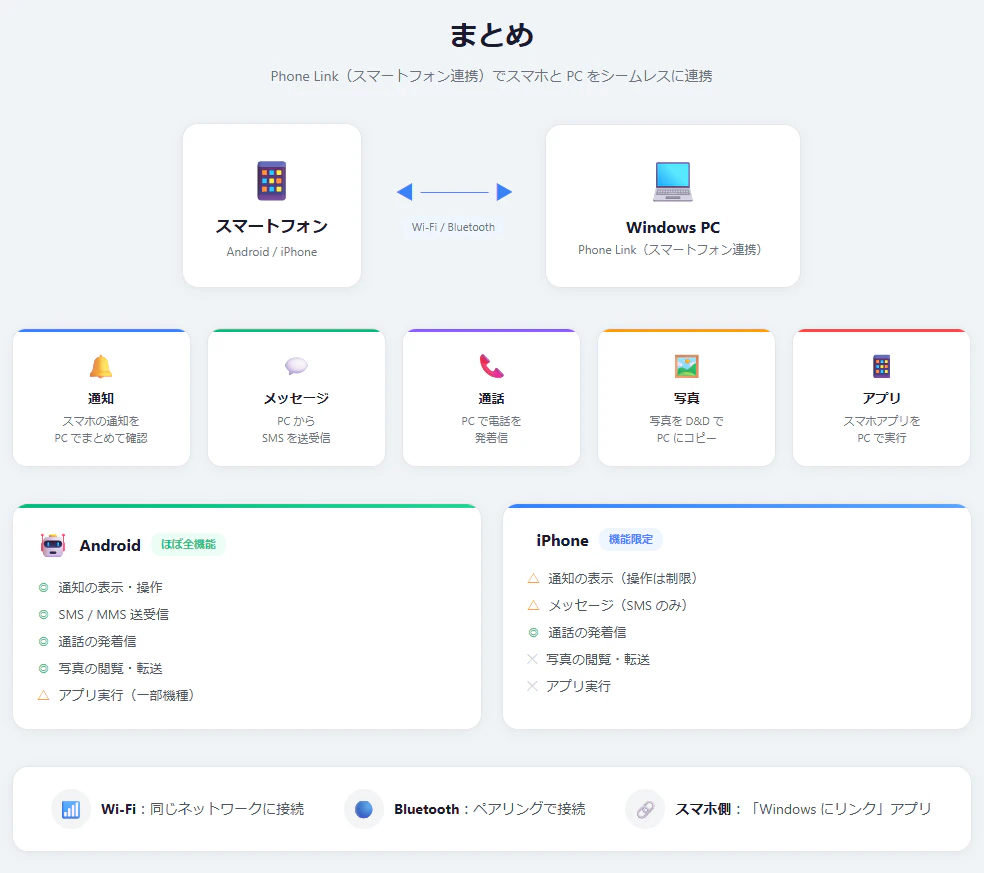Select the メッセージ card title
984x873 pixels.
click(296, 399)
